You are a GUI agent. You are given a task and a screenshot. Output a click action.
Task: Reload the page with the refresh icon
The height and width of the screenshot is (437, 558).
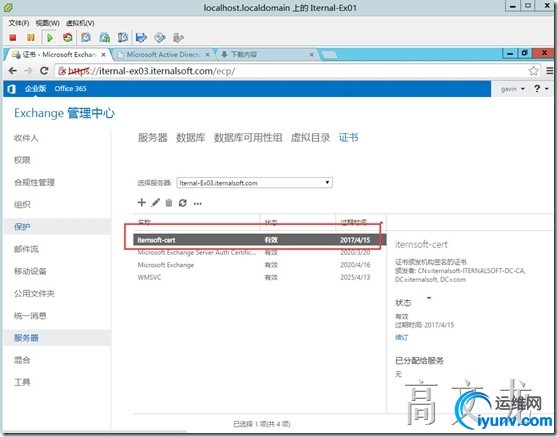[44, 71]
